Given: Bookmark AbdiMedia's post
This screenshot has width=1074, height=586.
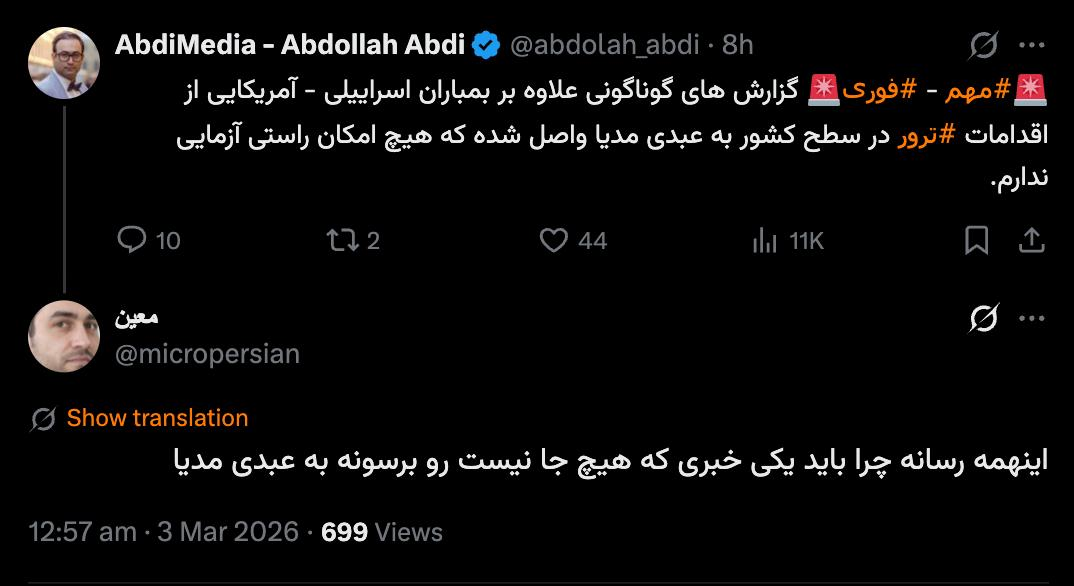Looking at the screenshot, I should (977, 241).
